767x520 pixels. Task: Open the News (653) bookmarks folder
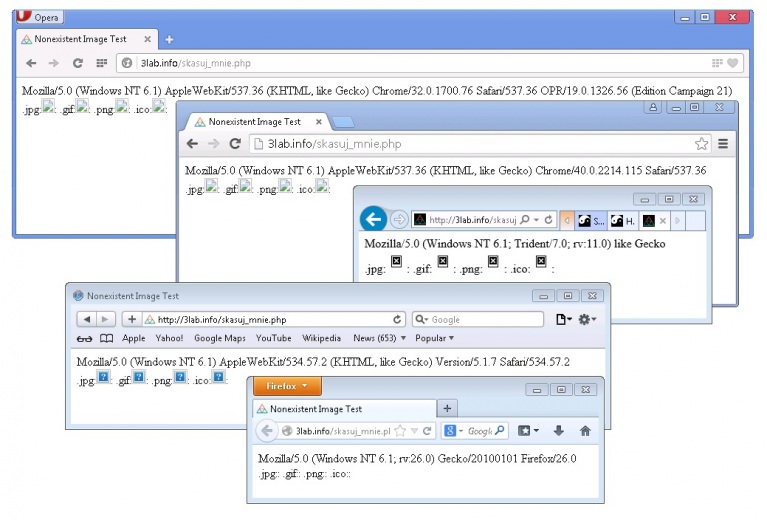380,338
